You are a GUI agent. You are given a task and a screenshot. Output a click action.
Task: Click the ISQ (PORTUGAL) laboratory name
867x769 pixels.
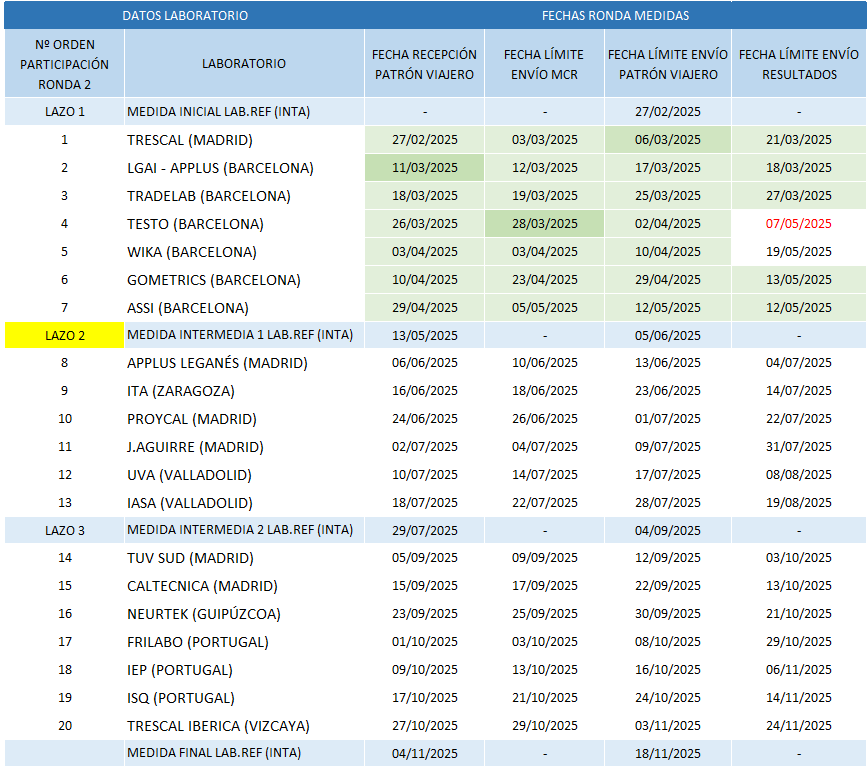click(x=181, y=698)
